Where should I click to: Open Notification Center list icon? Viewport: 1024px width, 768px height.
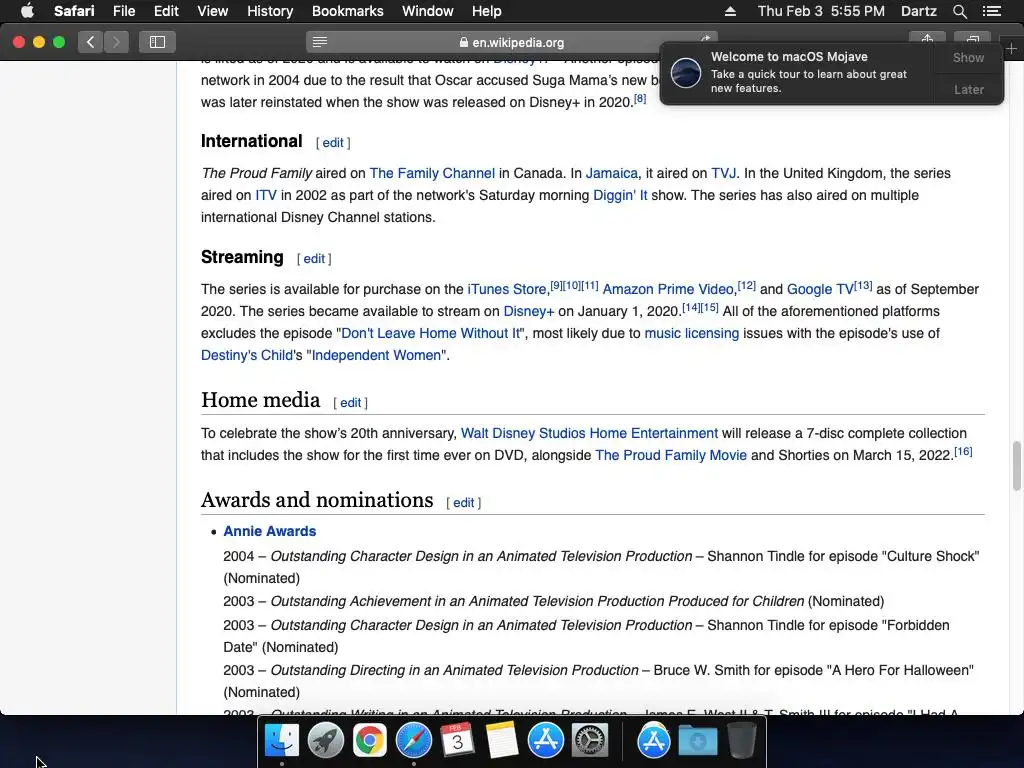click(x=992, y=11)
